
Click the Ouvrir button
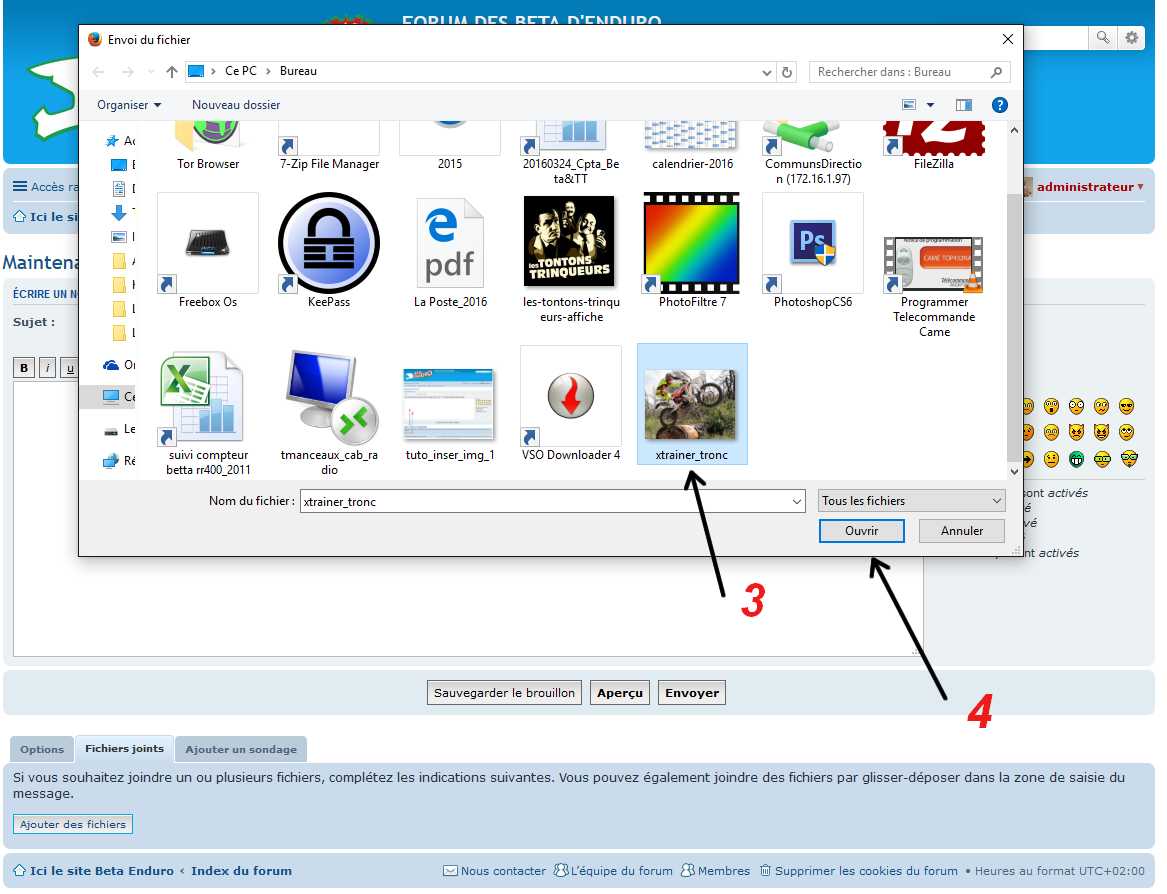coord(861,531)
